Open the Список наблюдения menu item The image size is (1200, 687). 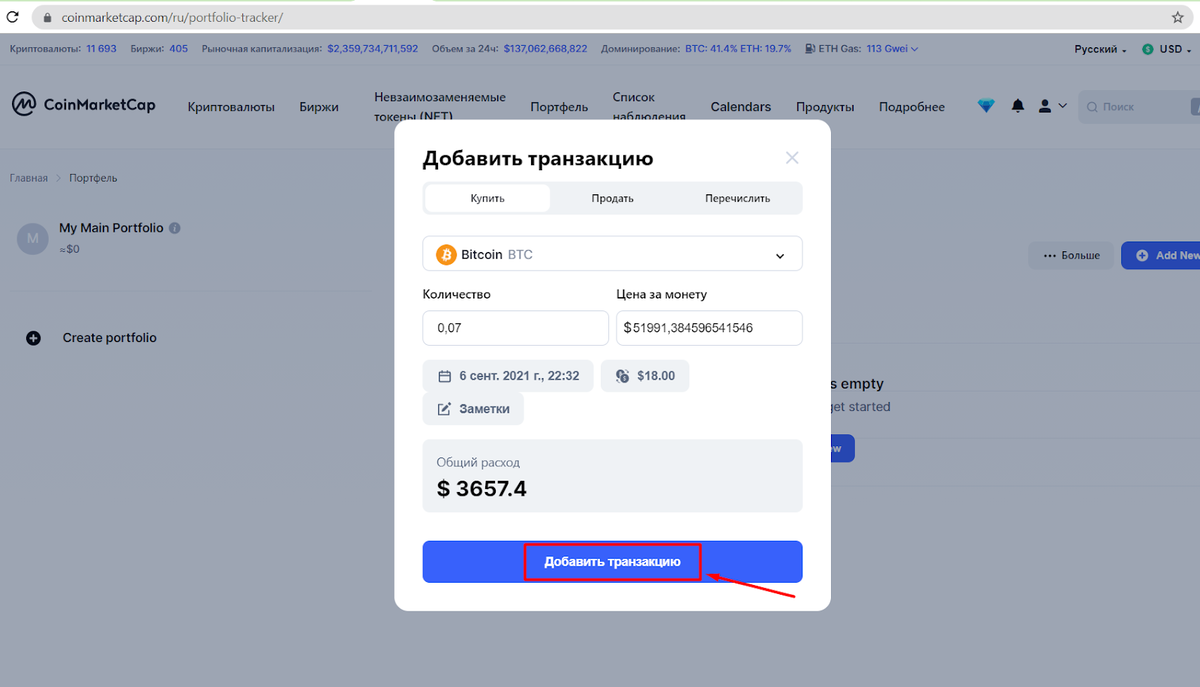tap(649, 107)
